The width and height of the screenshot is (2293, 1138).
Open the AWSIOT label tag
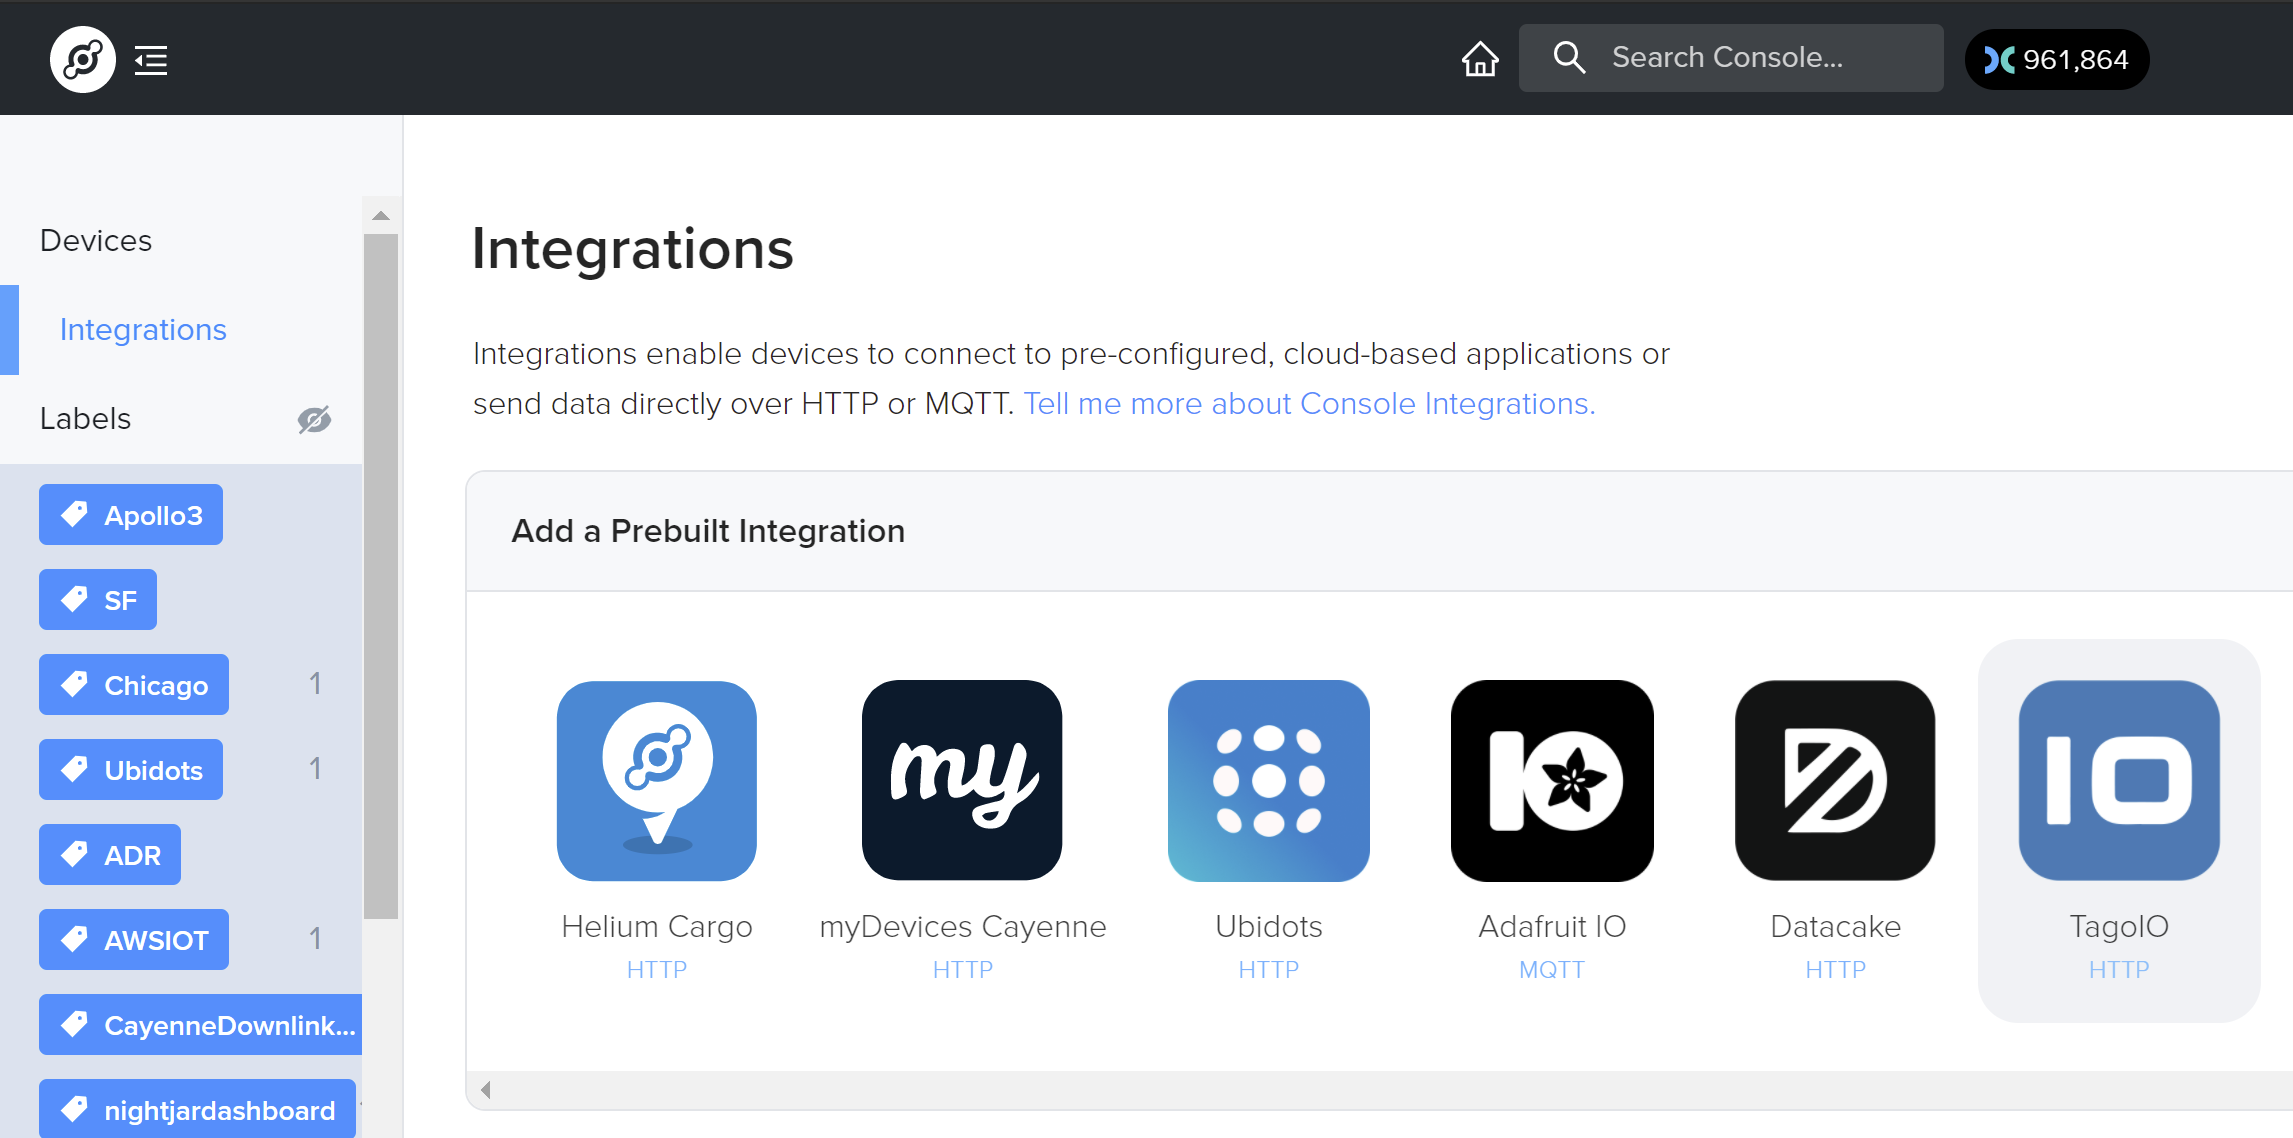pyautogui.click(x=134, y=940)
